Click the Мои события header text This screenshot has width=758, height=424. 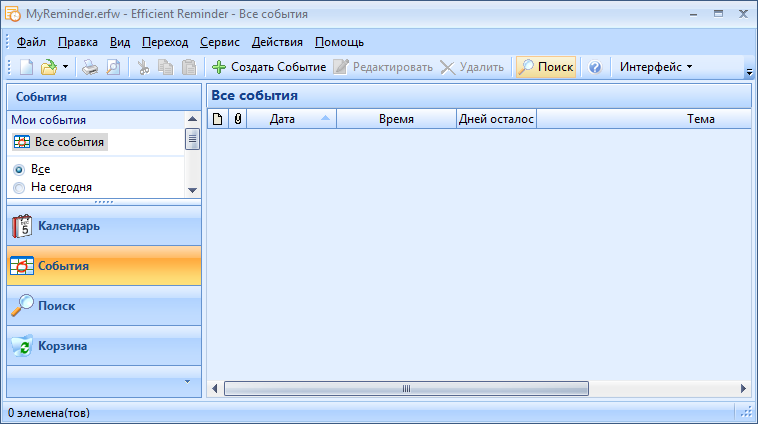tap(48, 120)
